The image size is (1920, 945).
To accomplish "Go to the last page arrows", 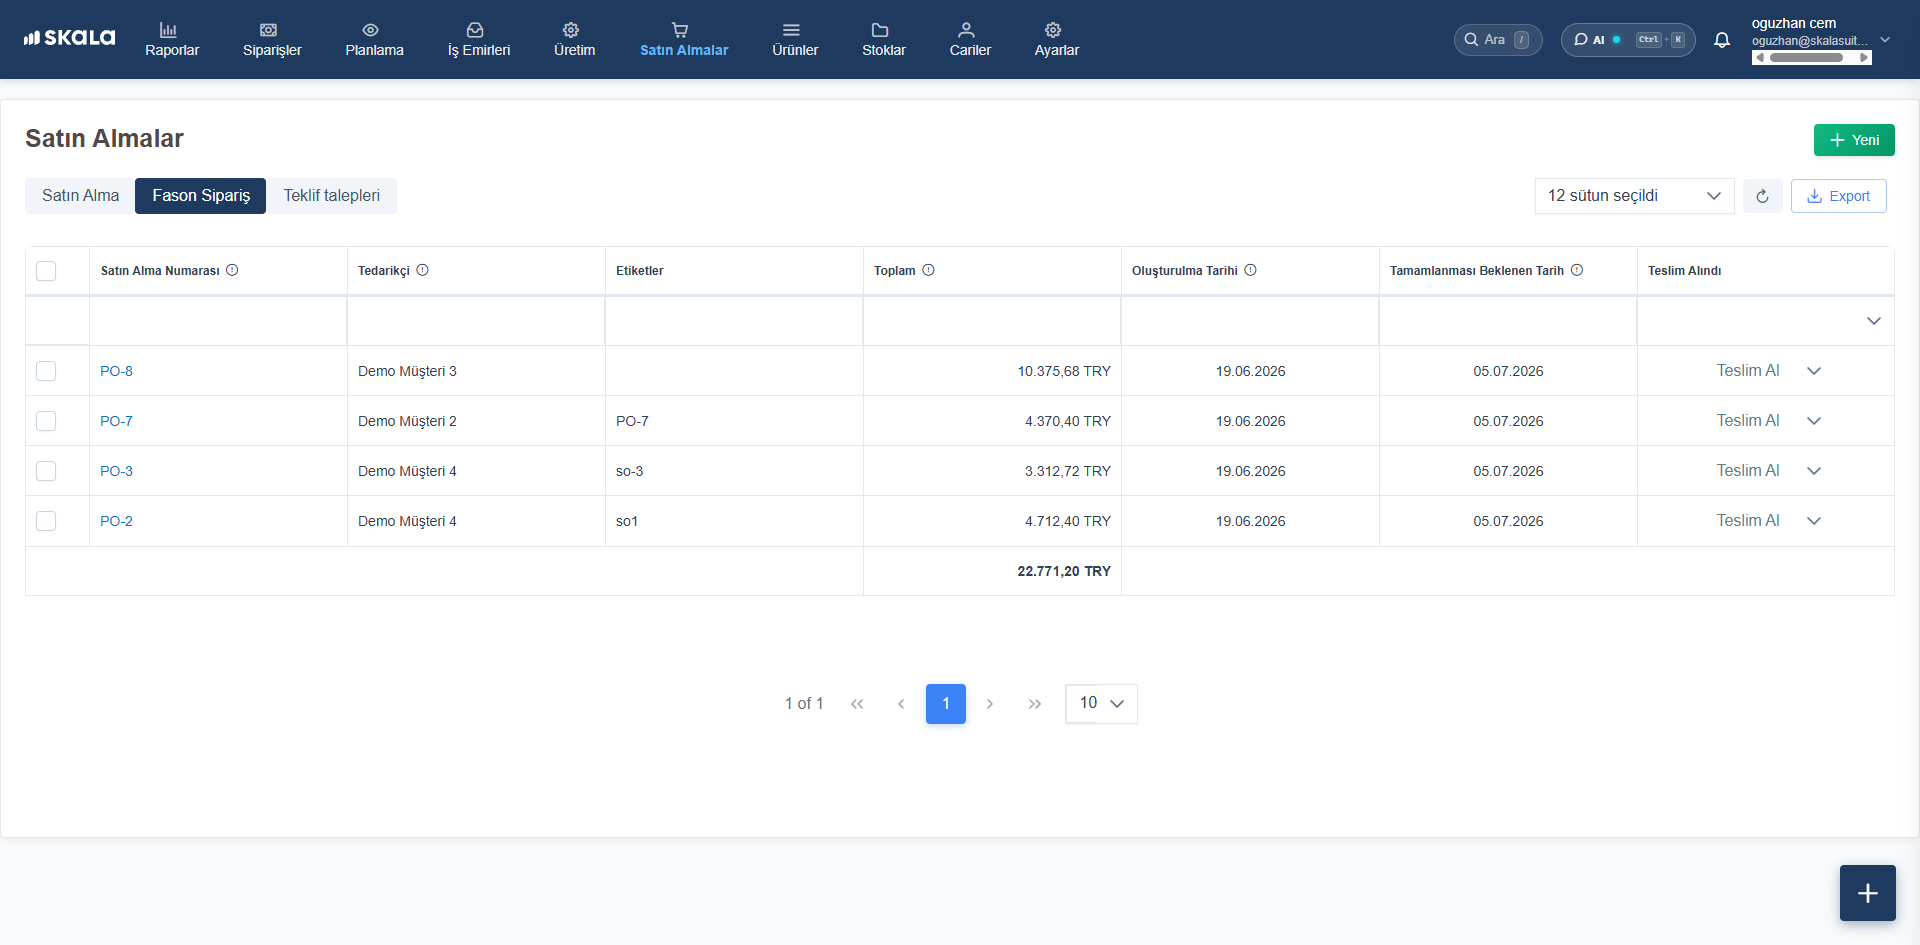I will click(1034, 704).
